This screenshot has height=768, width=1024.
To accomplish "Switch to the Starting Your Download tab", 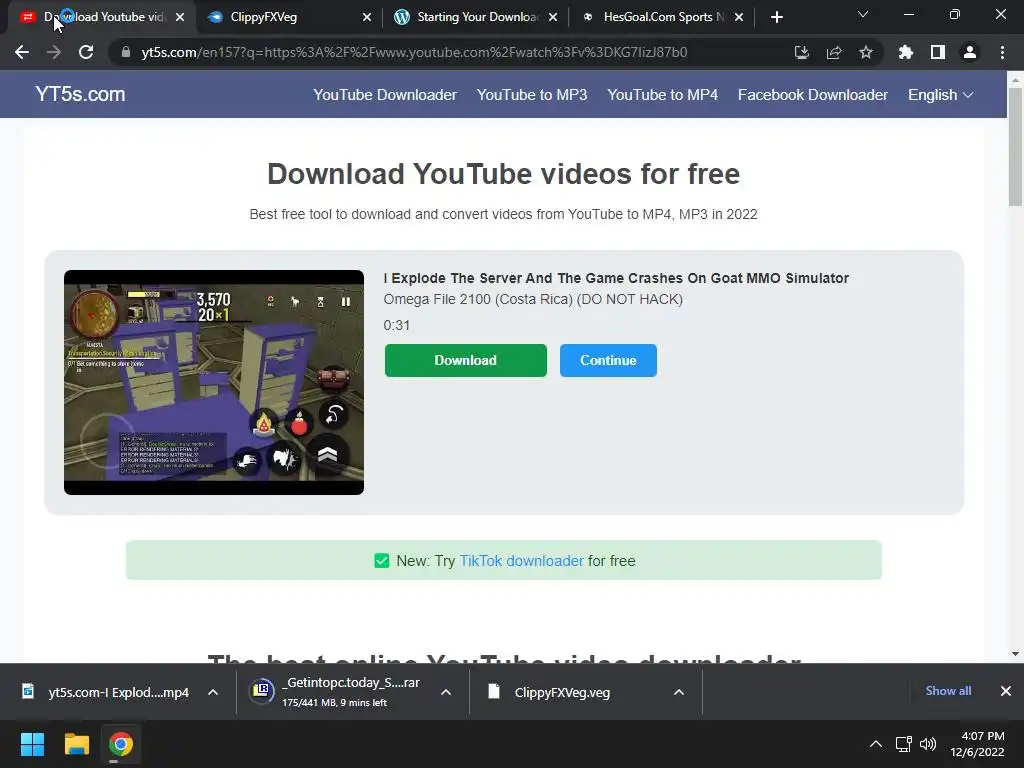I will point(477,17).
